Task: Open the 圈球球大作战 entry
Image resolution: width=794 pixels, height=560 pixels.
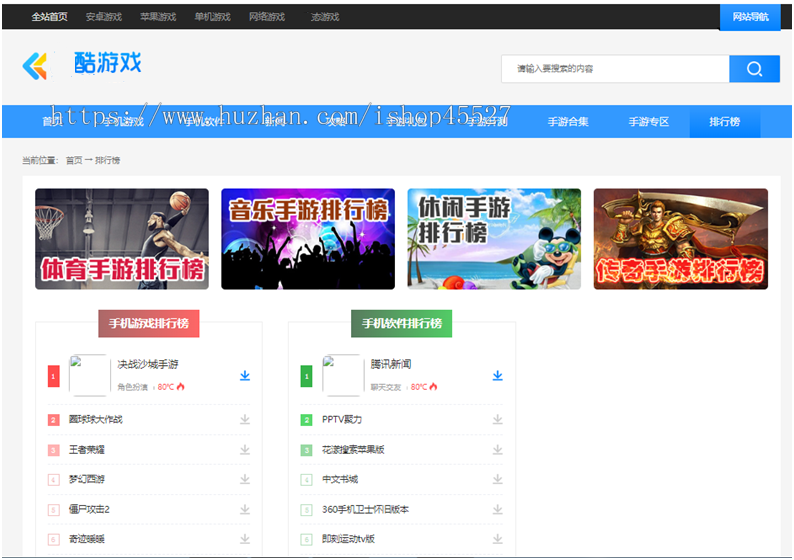Action: [x=96, y=420]
